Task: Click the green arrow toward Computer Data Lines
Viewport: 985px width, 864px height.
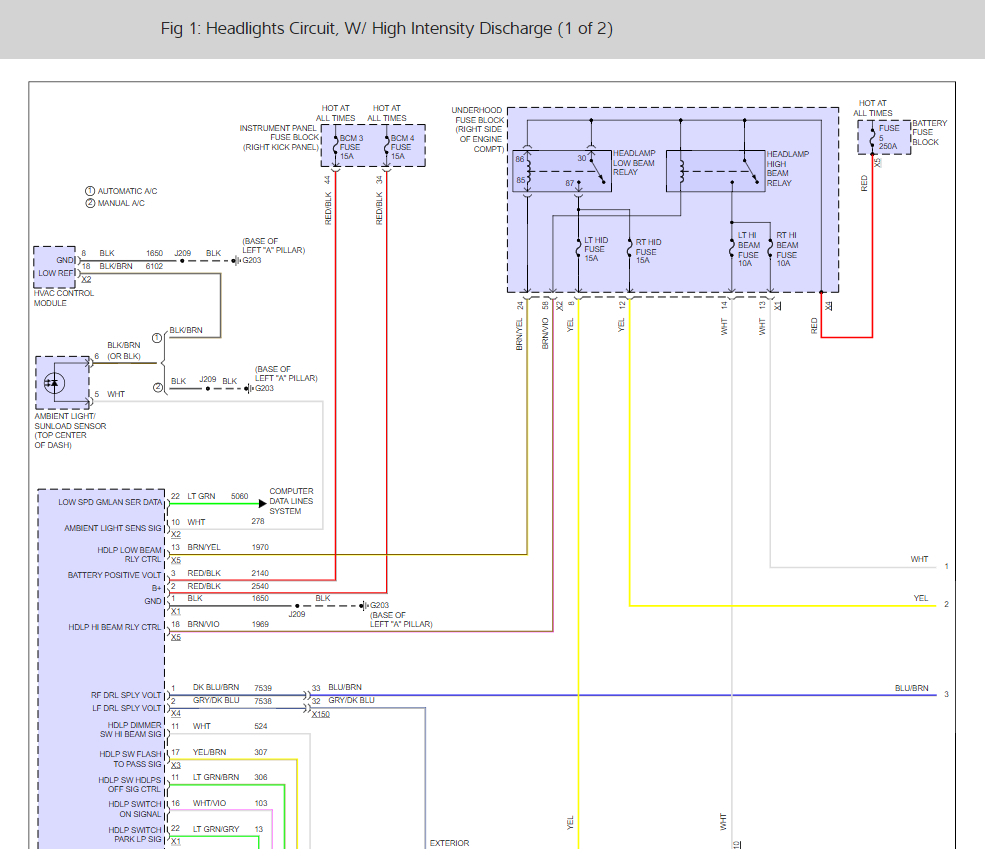Action: [x=262, y=503]
